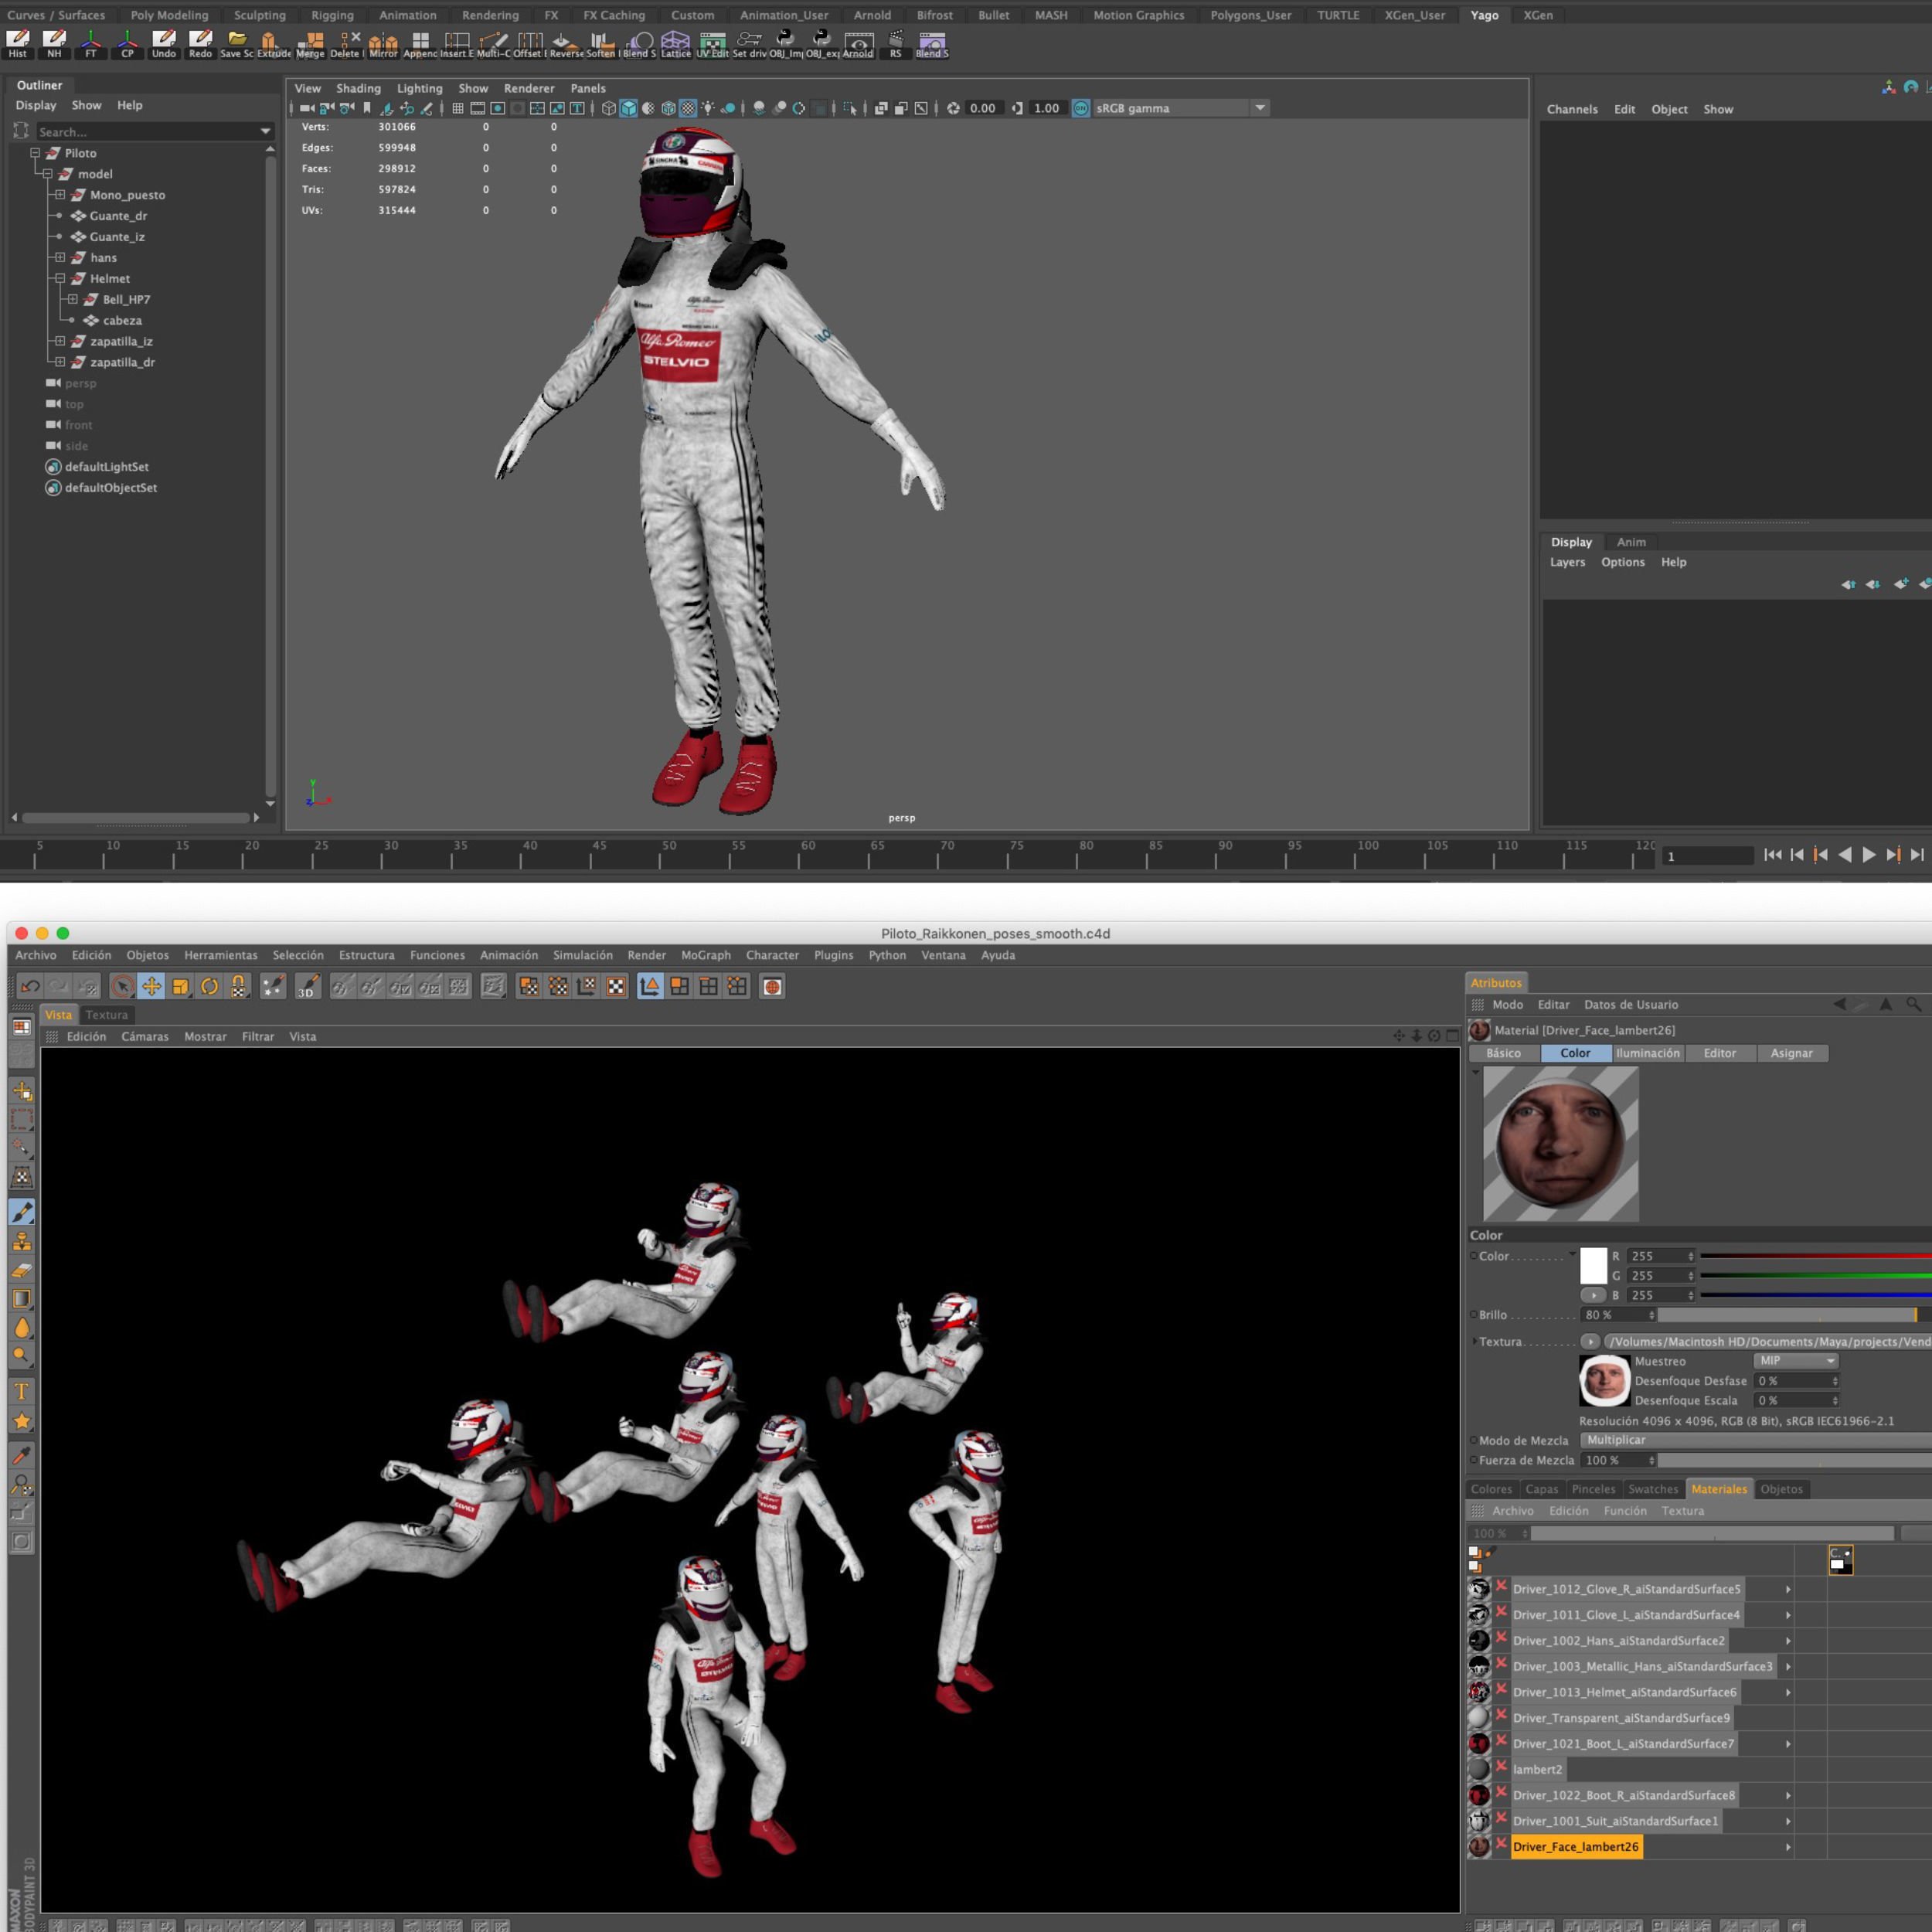Select the Eraser tool in left toolbar
The height and width of the screenshot is (1932, 1932).
22,1270
